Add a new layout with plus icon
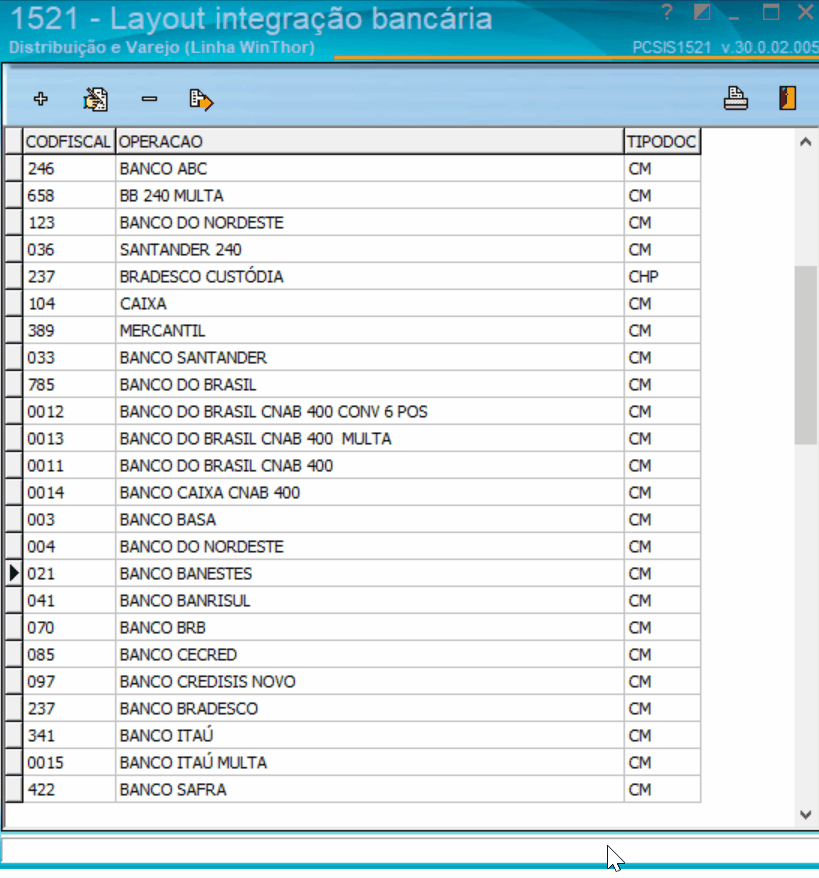 tap(40, 99)
